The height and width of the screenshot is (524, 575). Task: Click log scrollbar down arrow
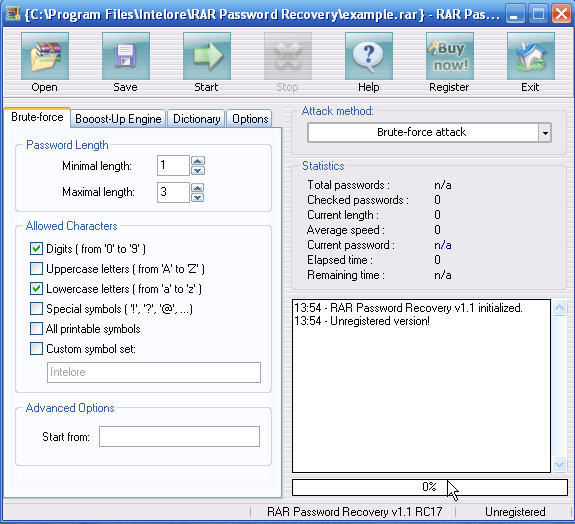[560, 464]
